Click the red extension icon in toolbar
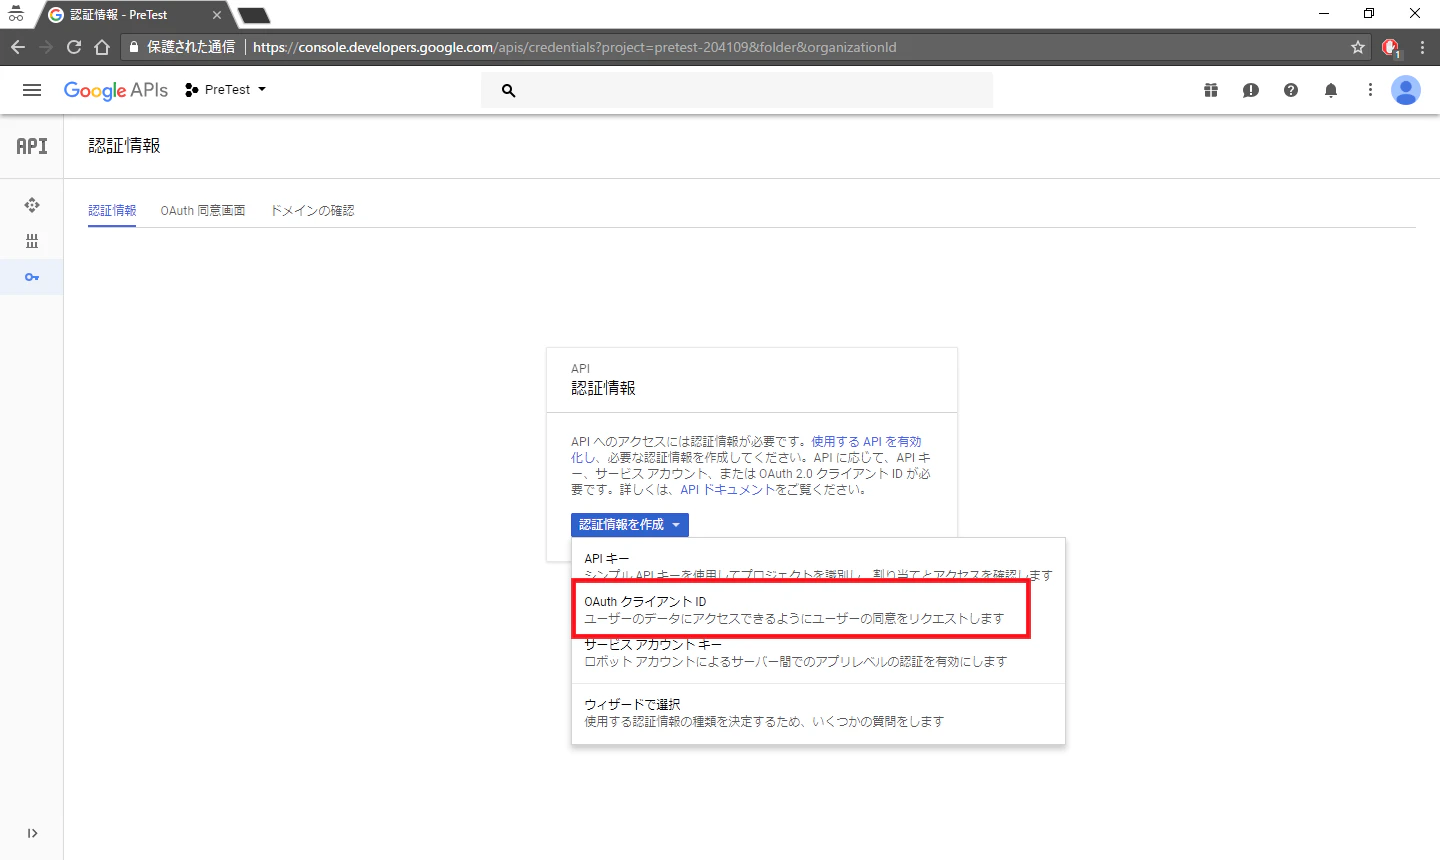Image resolution: width=1440 pixels, height=860 pixels. click(x=1390, y=47)
